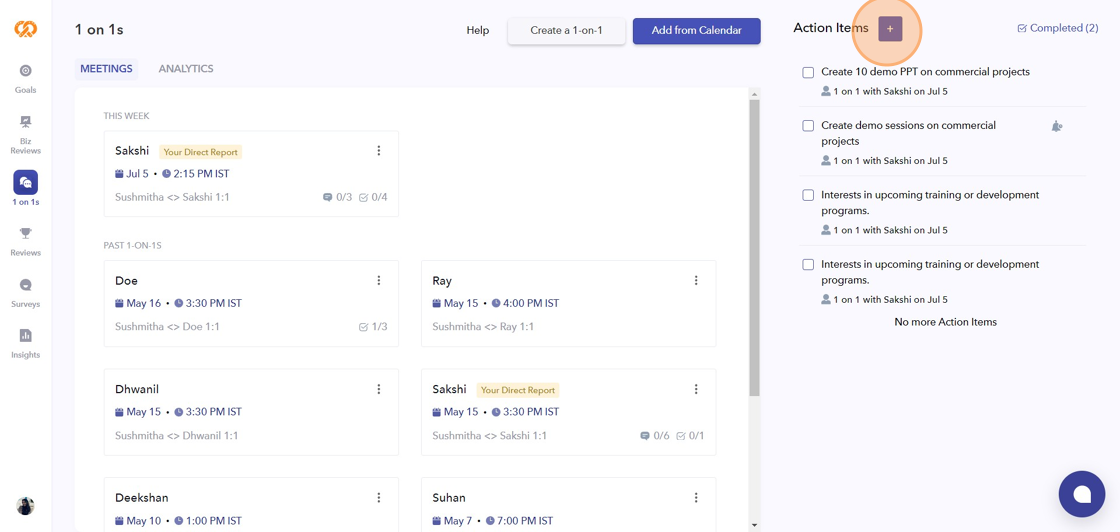Open the Deekshan meeting card
Viewport: 1120px width, 532px height.
tap(251, 505)
